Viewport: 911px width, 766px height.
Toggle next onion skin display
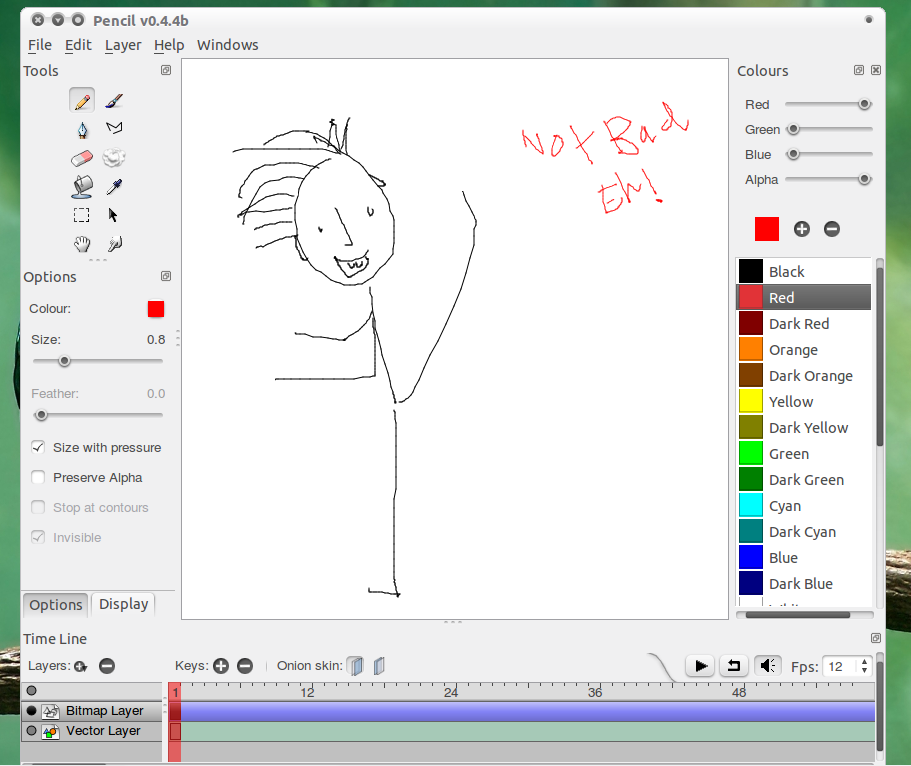378,665
